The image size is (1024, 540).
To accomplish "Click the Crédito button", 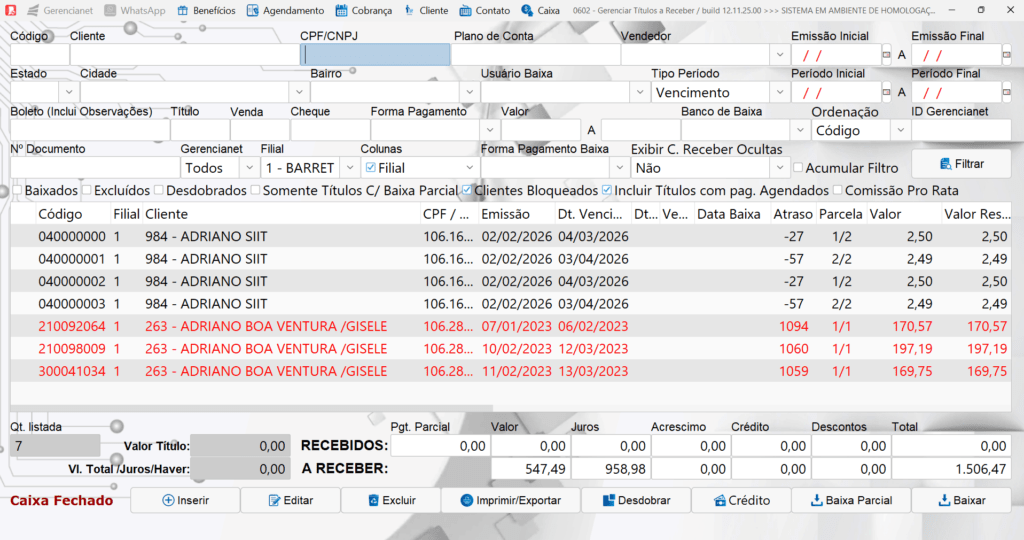I will coord(740,500).
